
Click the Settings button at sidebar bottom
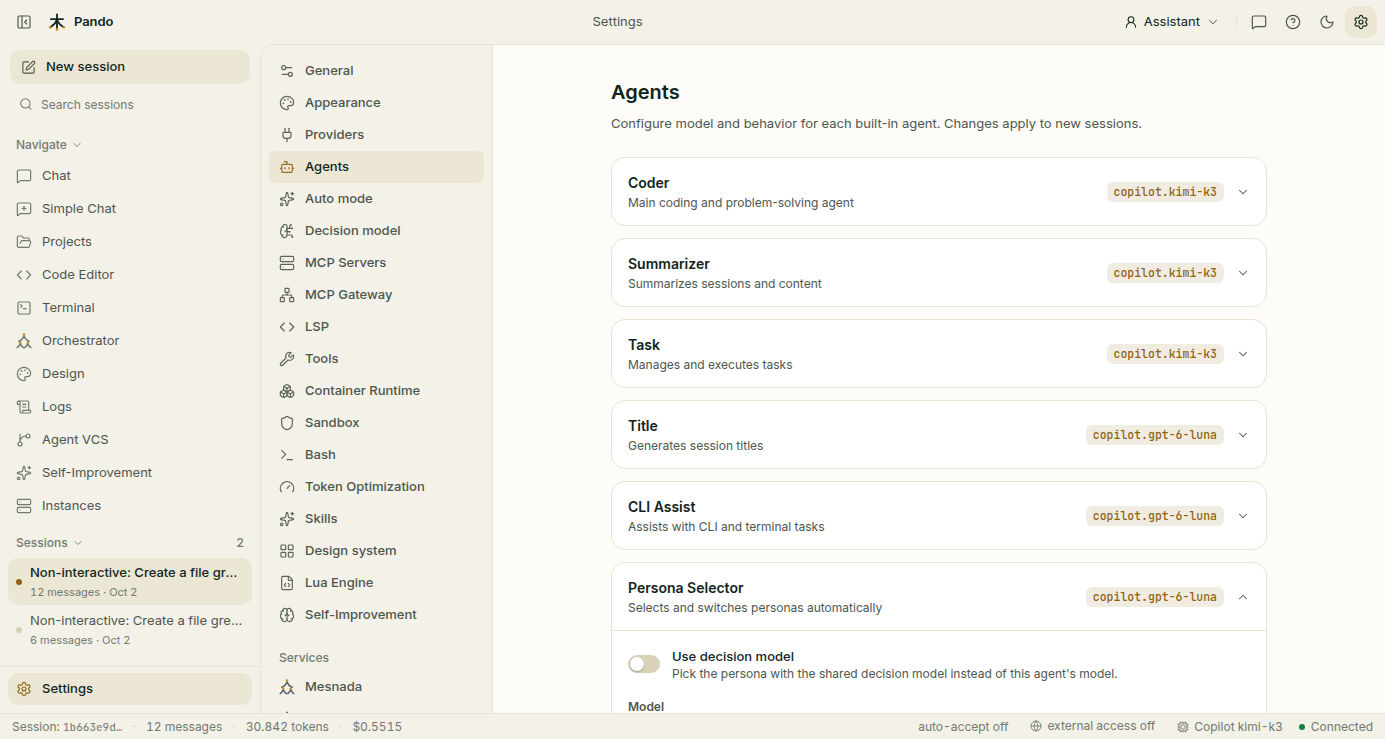[130, 689]
